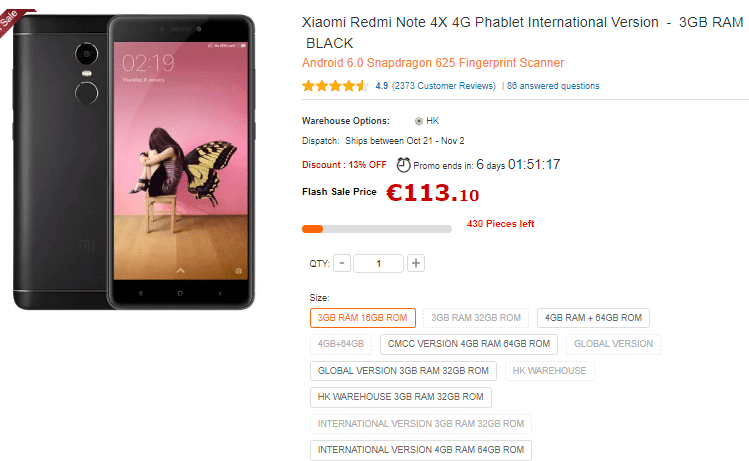Choose the 4GB RAM + 64GB ROM option
The height and width of the screenshot is (461, 749).
[593, 318]
